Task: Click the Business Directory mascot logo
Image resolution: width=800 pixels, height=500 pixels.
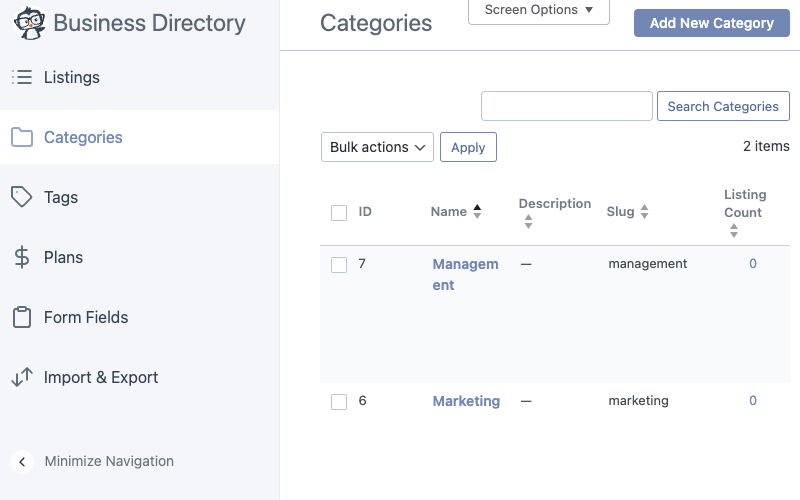Action: click(x=29, y=23)
